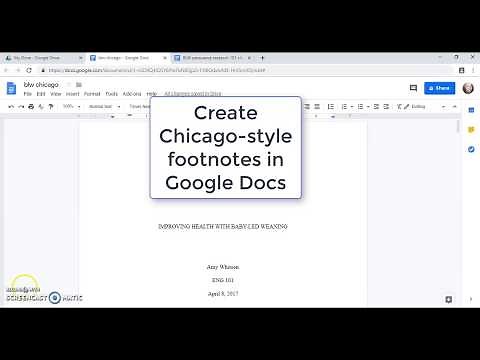Open Tasks in side panel
This screenshot has height=360, width=480.
(471, 149)
